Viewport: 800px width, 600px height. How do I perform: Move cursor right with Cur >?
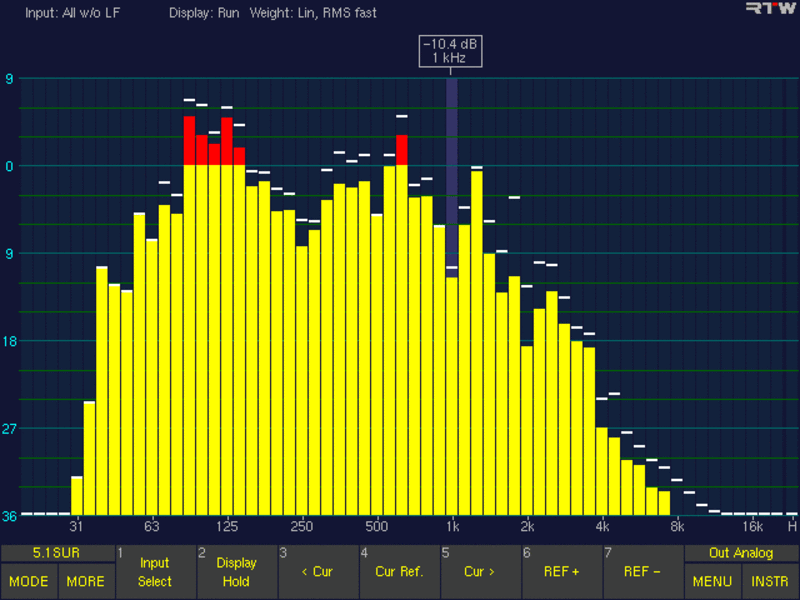click(481, 572)
